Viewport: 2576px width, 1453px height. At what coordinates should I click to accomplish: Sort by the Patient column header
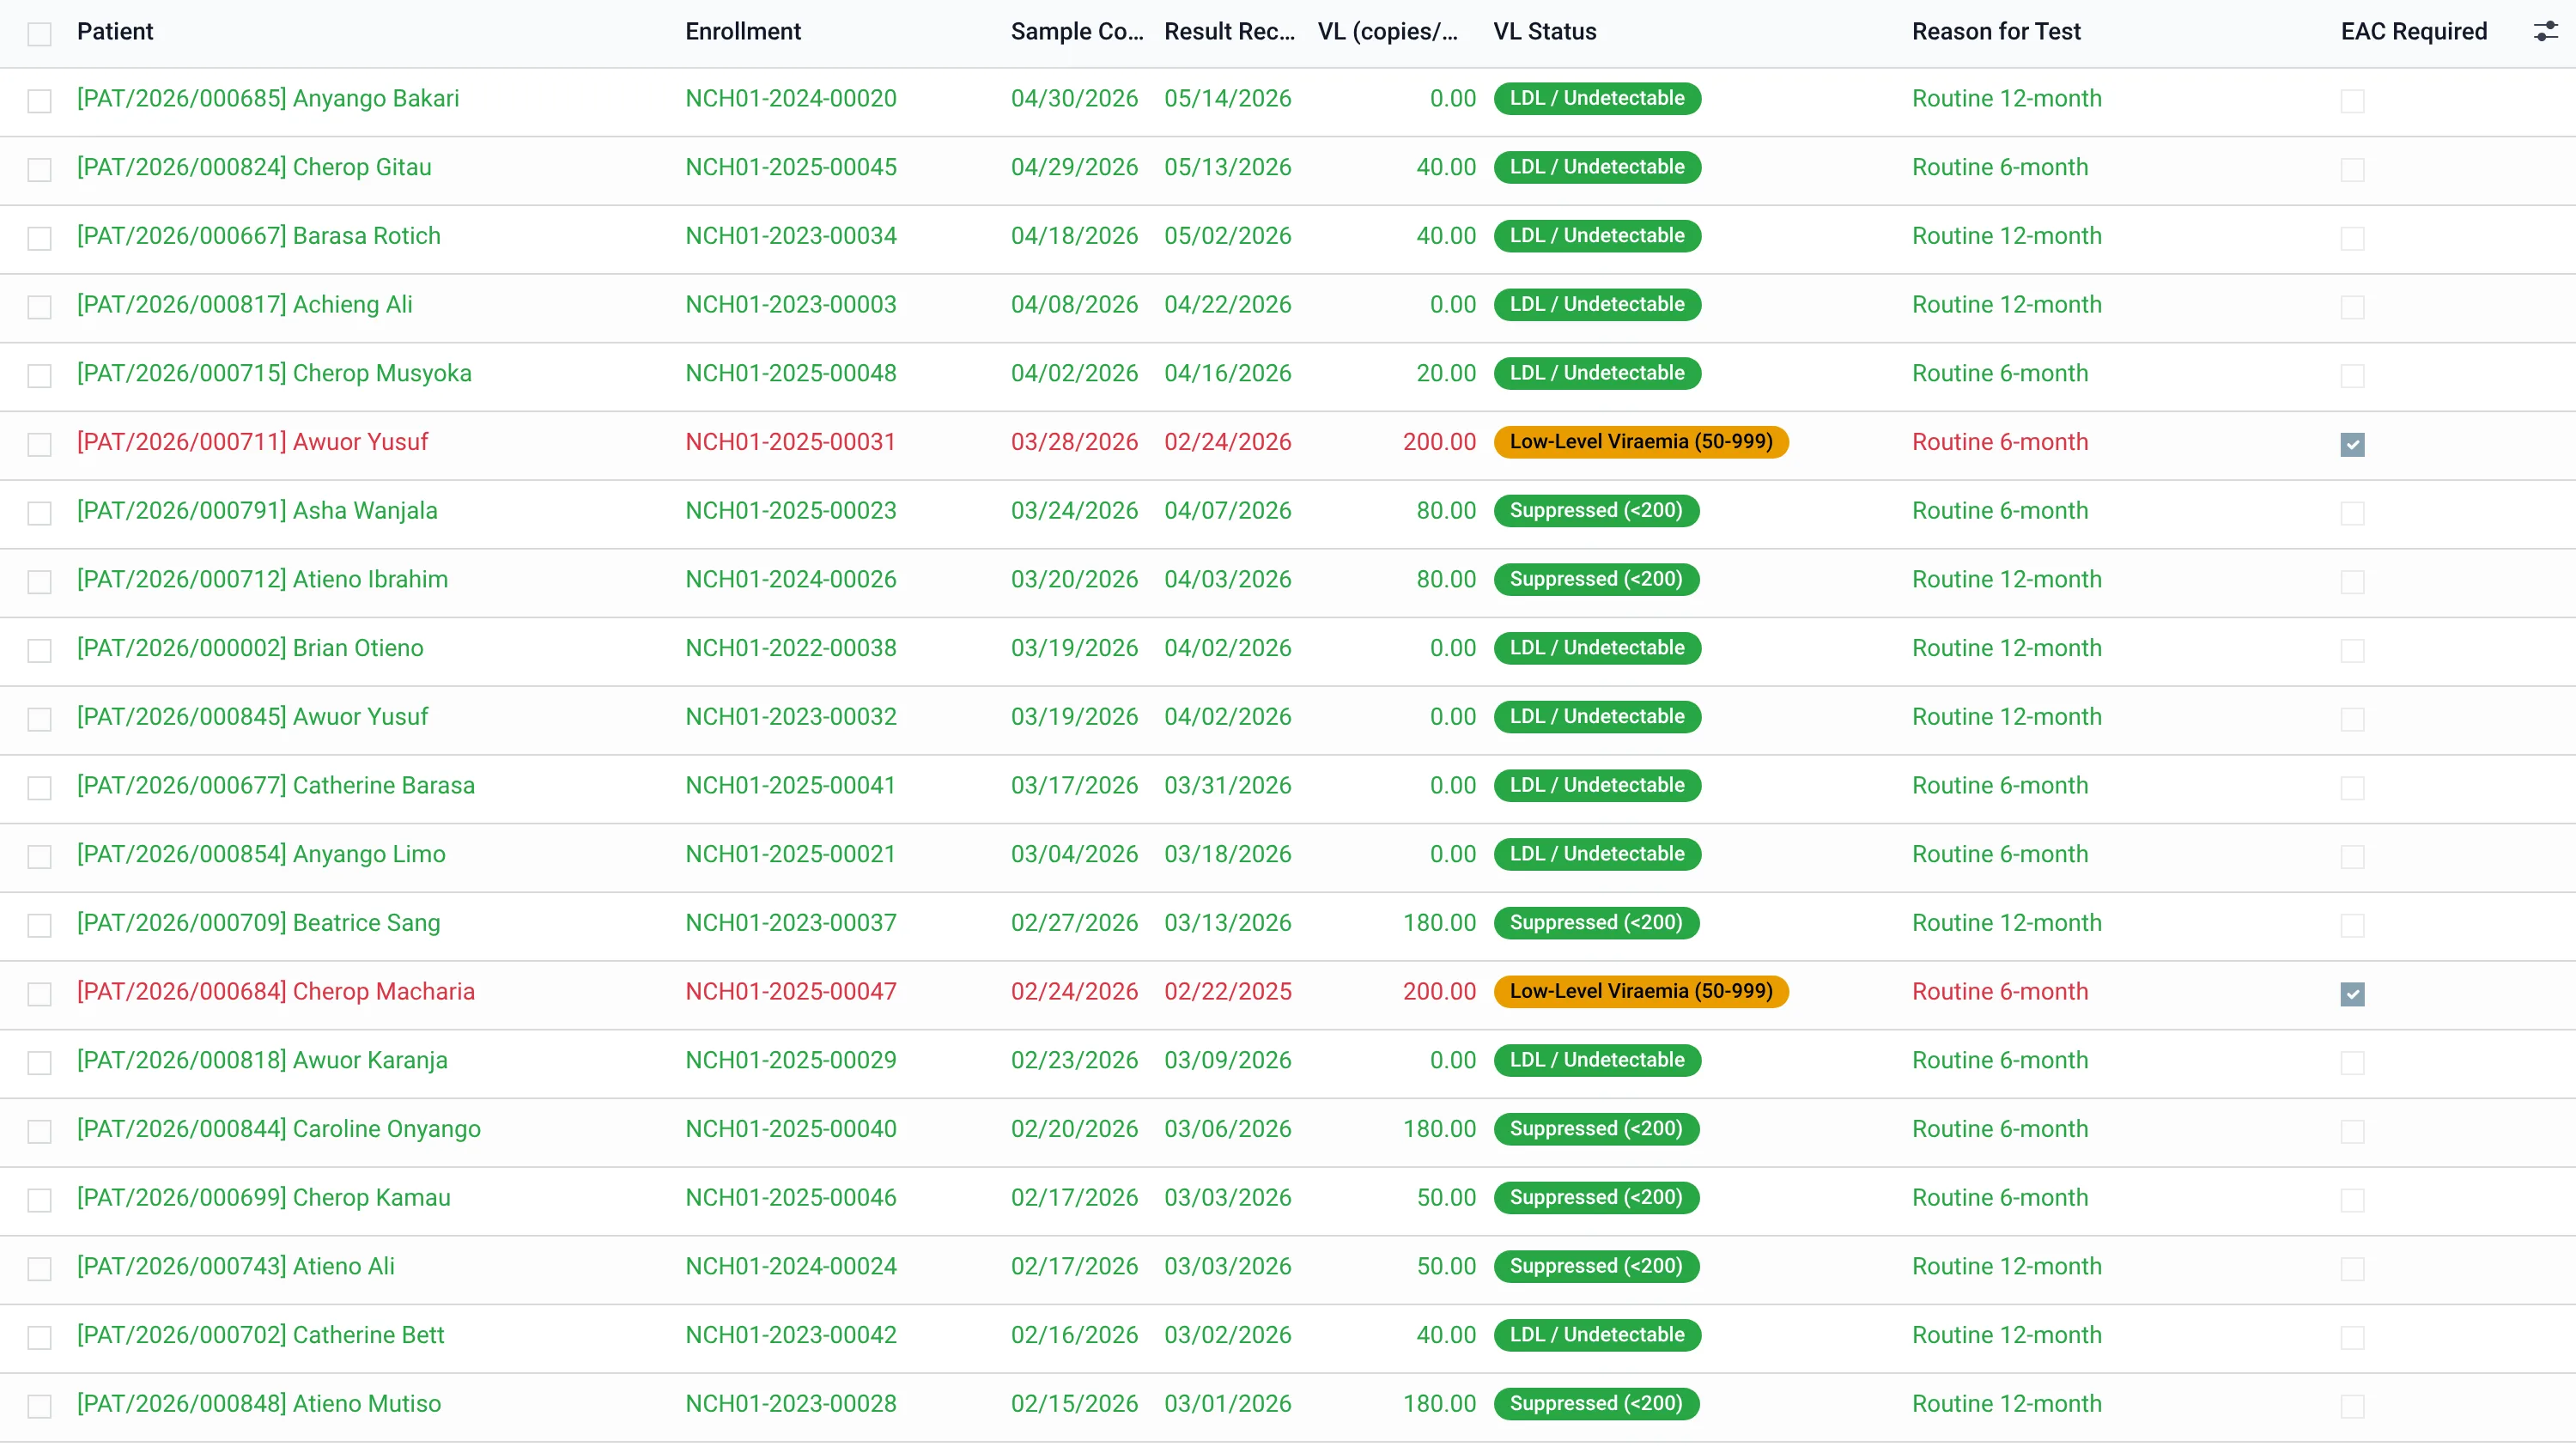(x=115, y=32)
